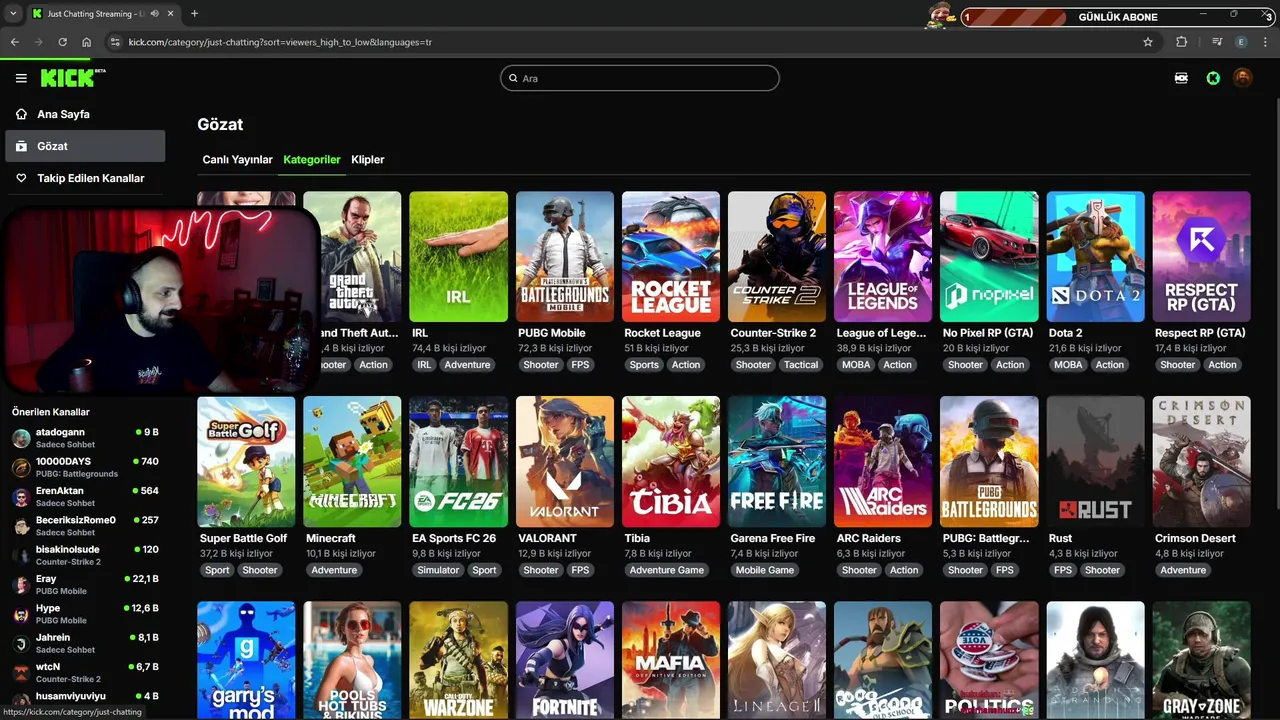Open the wtcN recommended channel
The width and height of the screenshot is (1280, 720).
85,672
